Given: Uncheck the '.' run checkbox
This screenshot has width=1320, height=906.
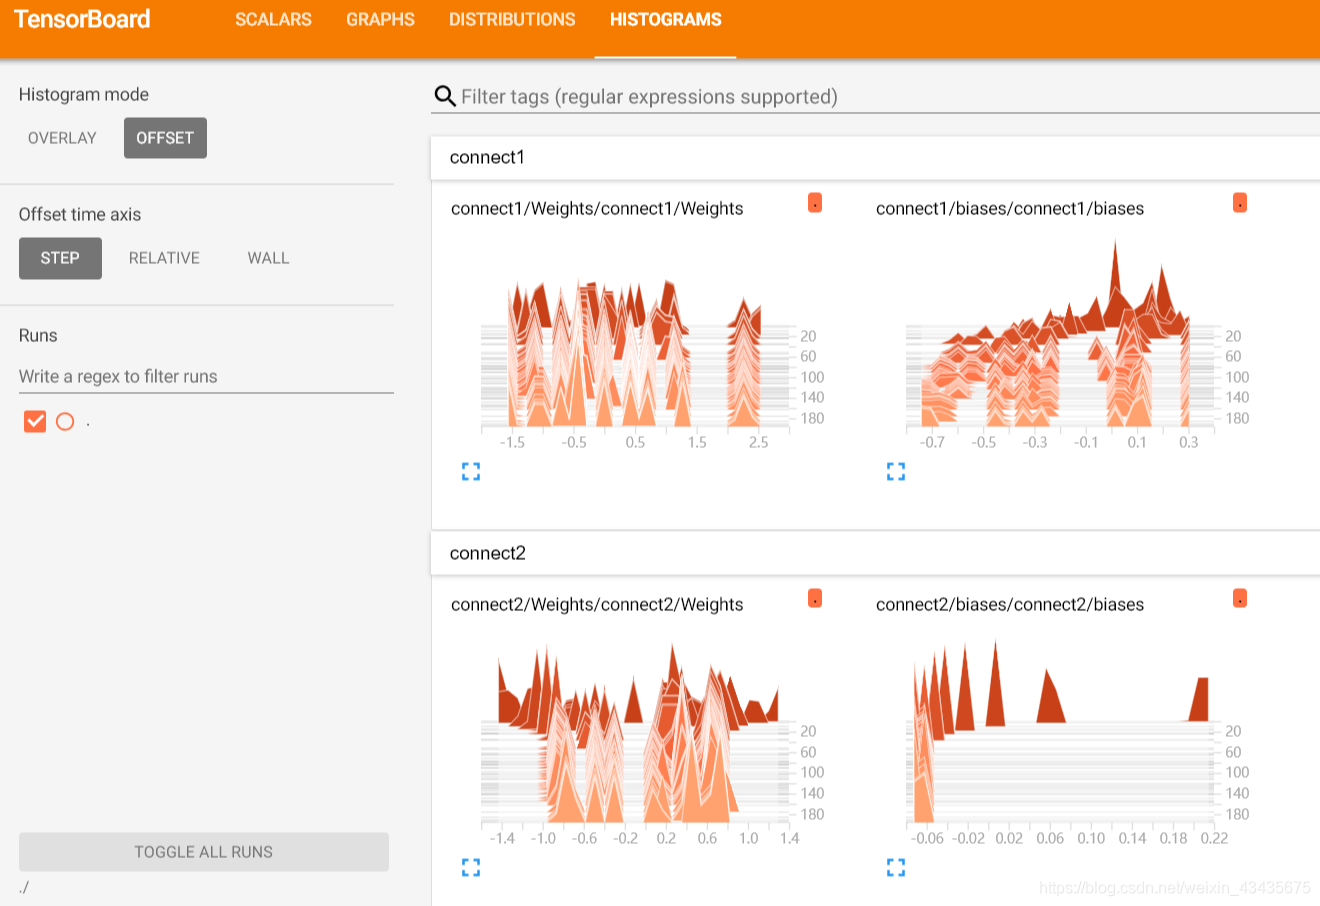Looking at the screenshot, I should coord(35,421).
